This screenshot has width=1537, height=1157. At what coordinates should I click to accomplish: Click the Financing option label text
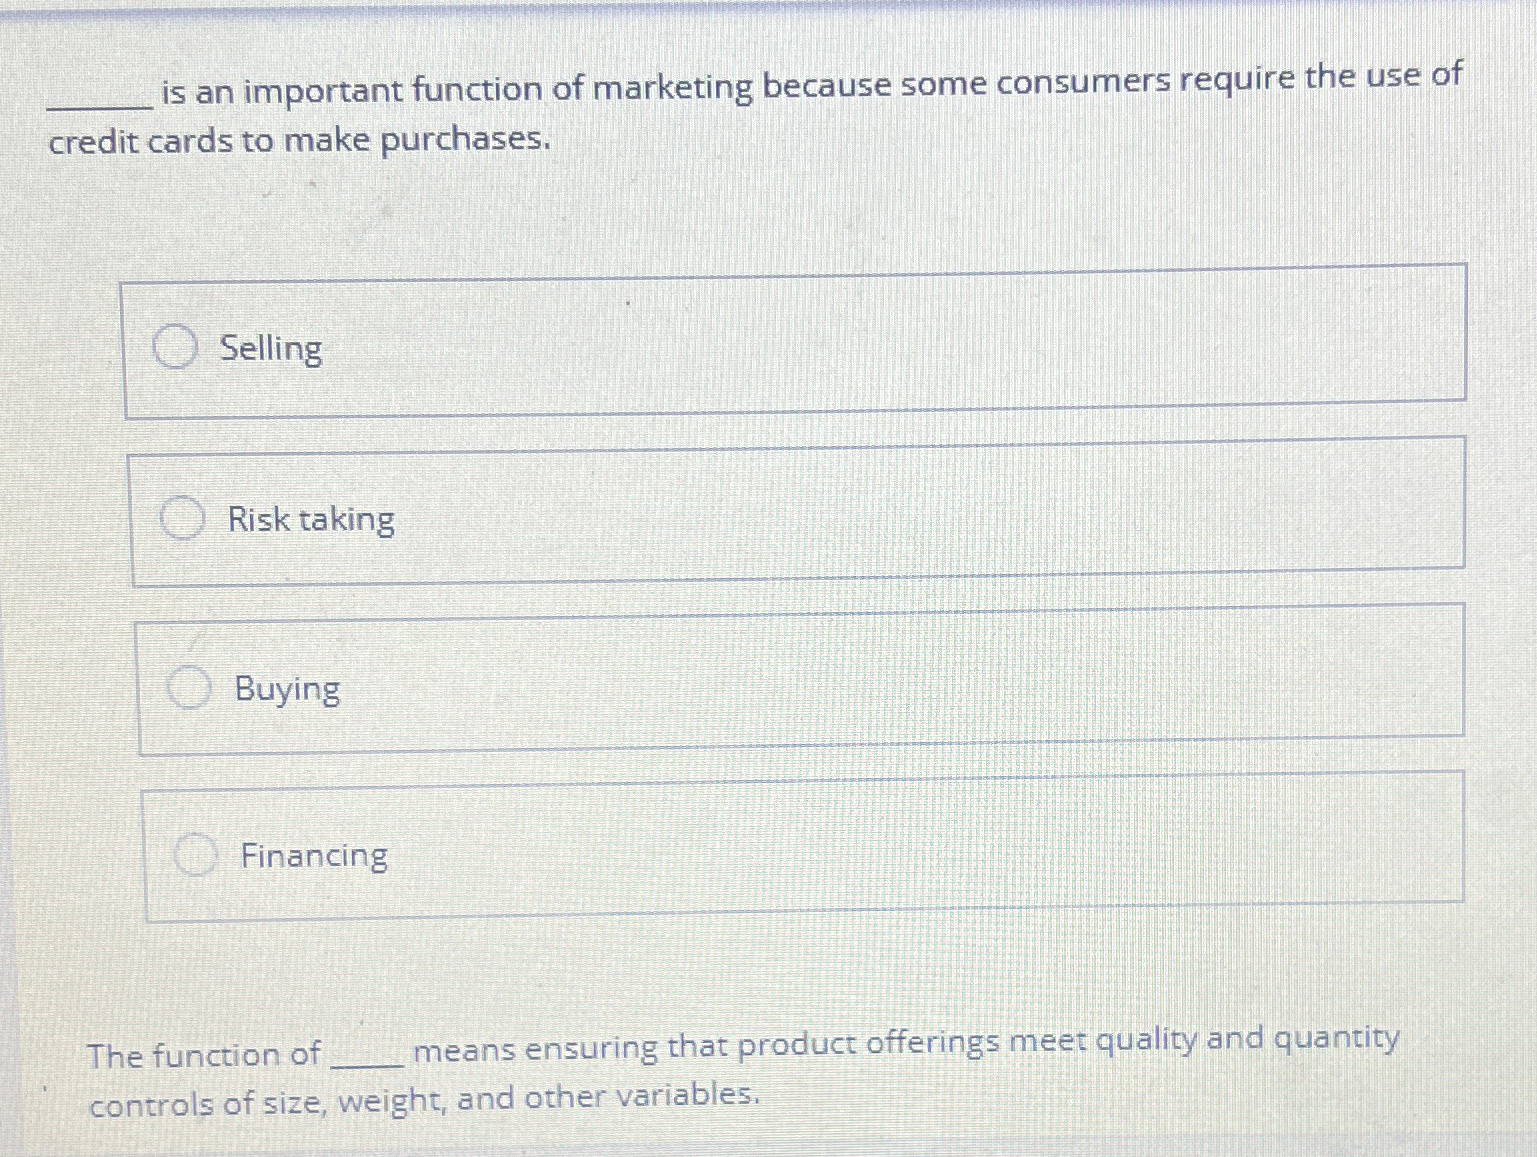click(x=315, y=855)
